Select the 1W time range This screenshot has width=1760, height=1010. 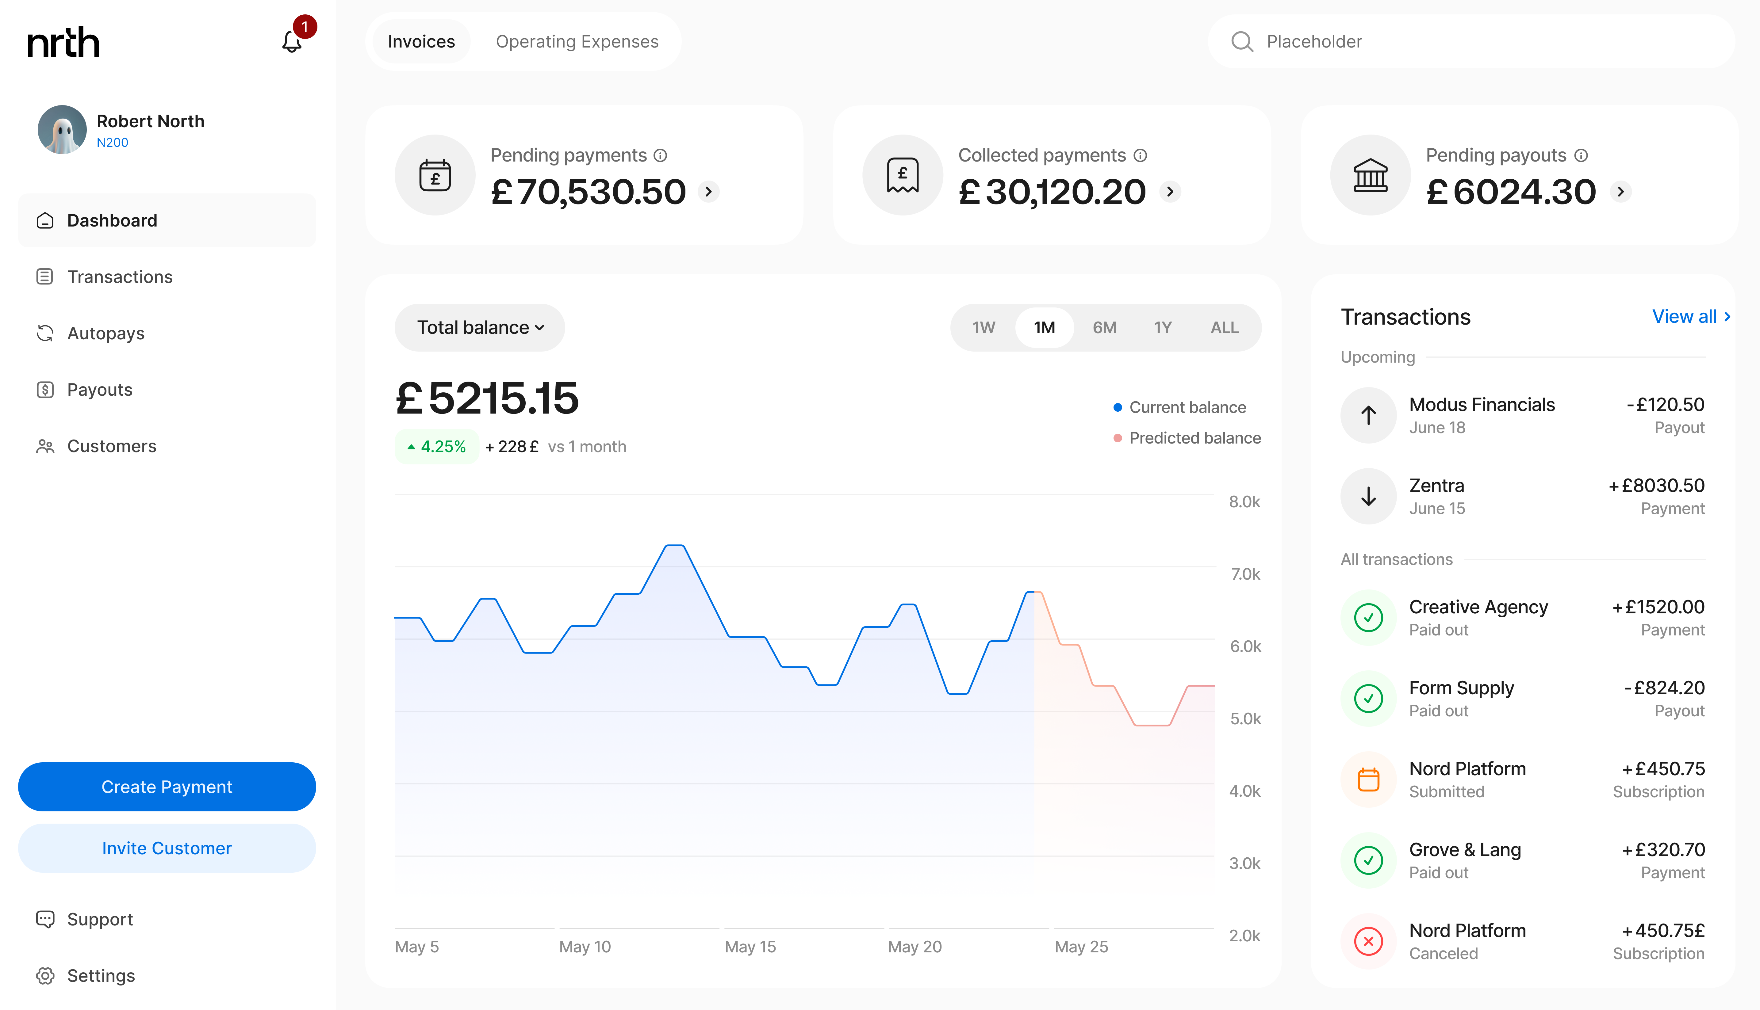click(x=984, y=328)
